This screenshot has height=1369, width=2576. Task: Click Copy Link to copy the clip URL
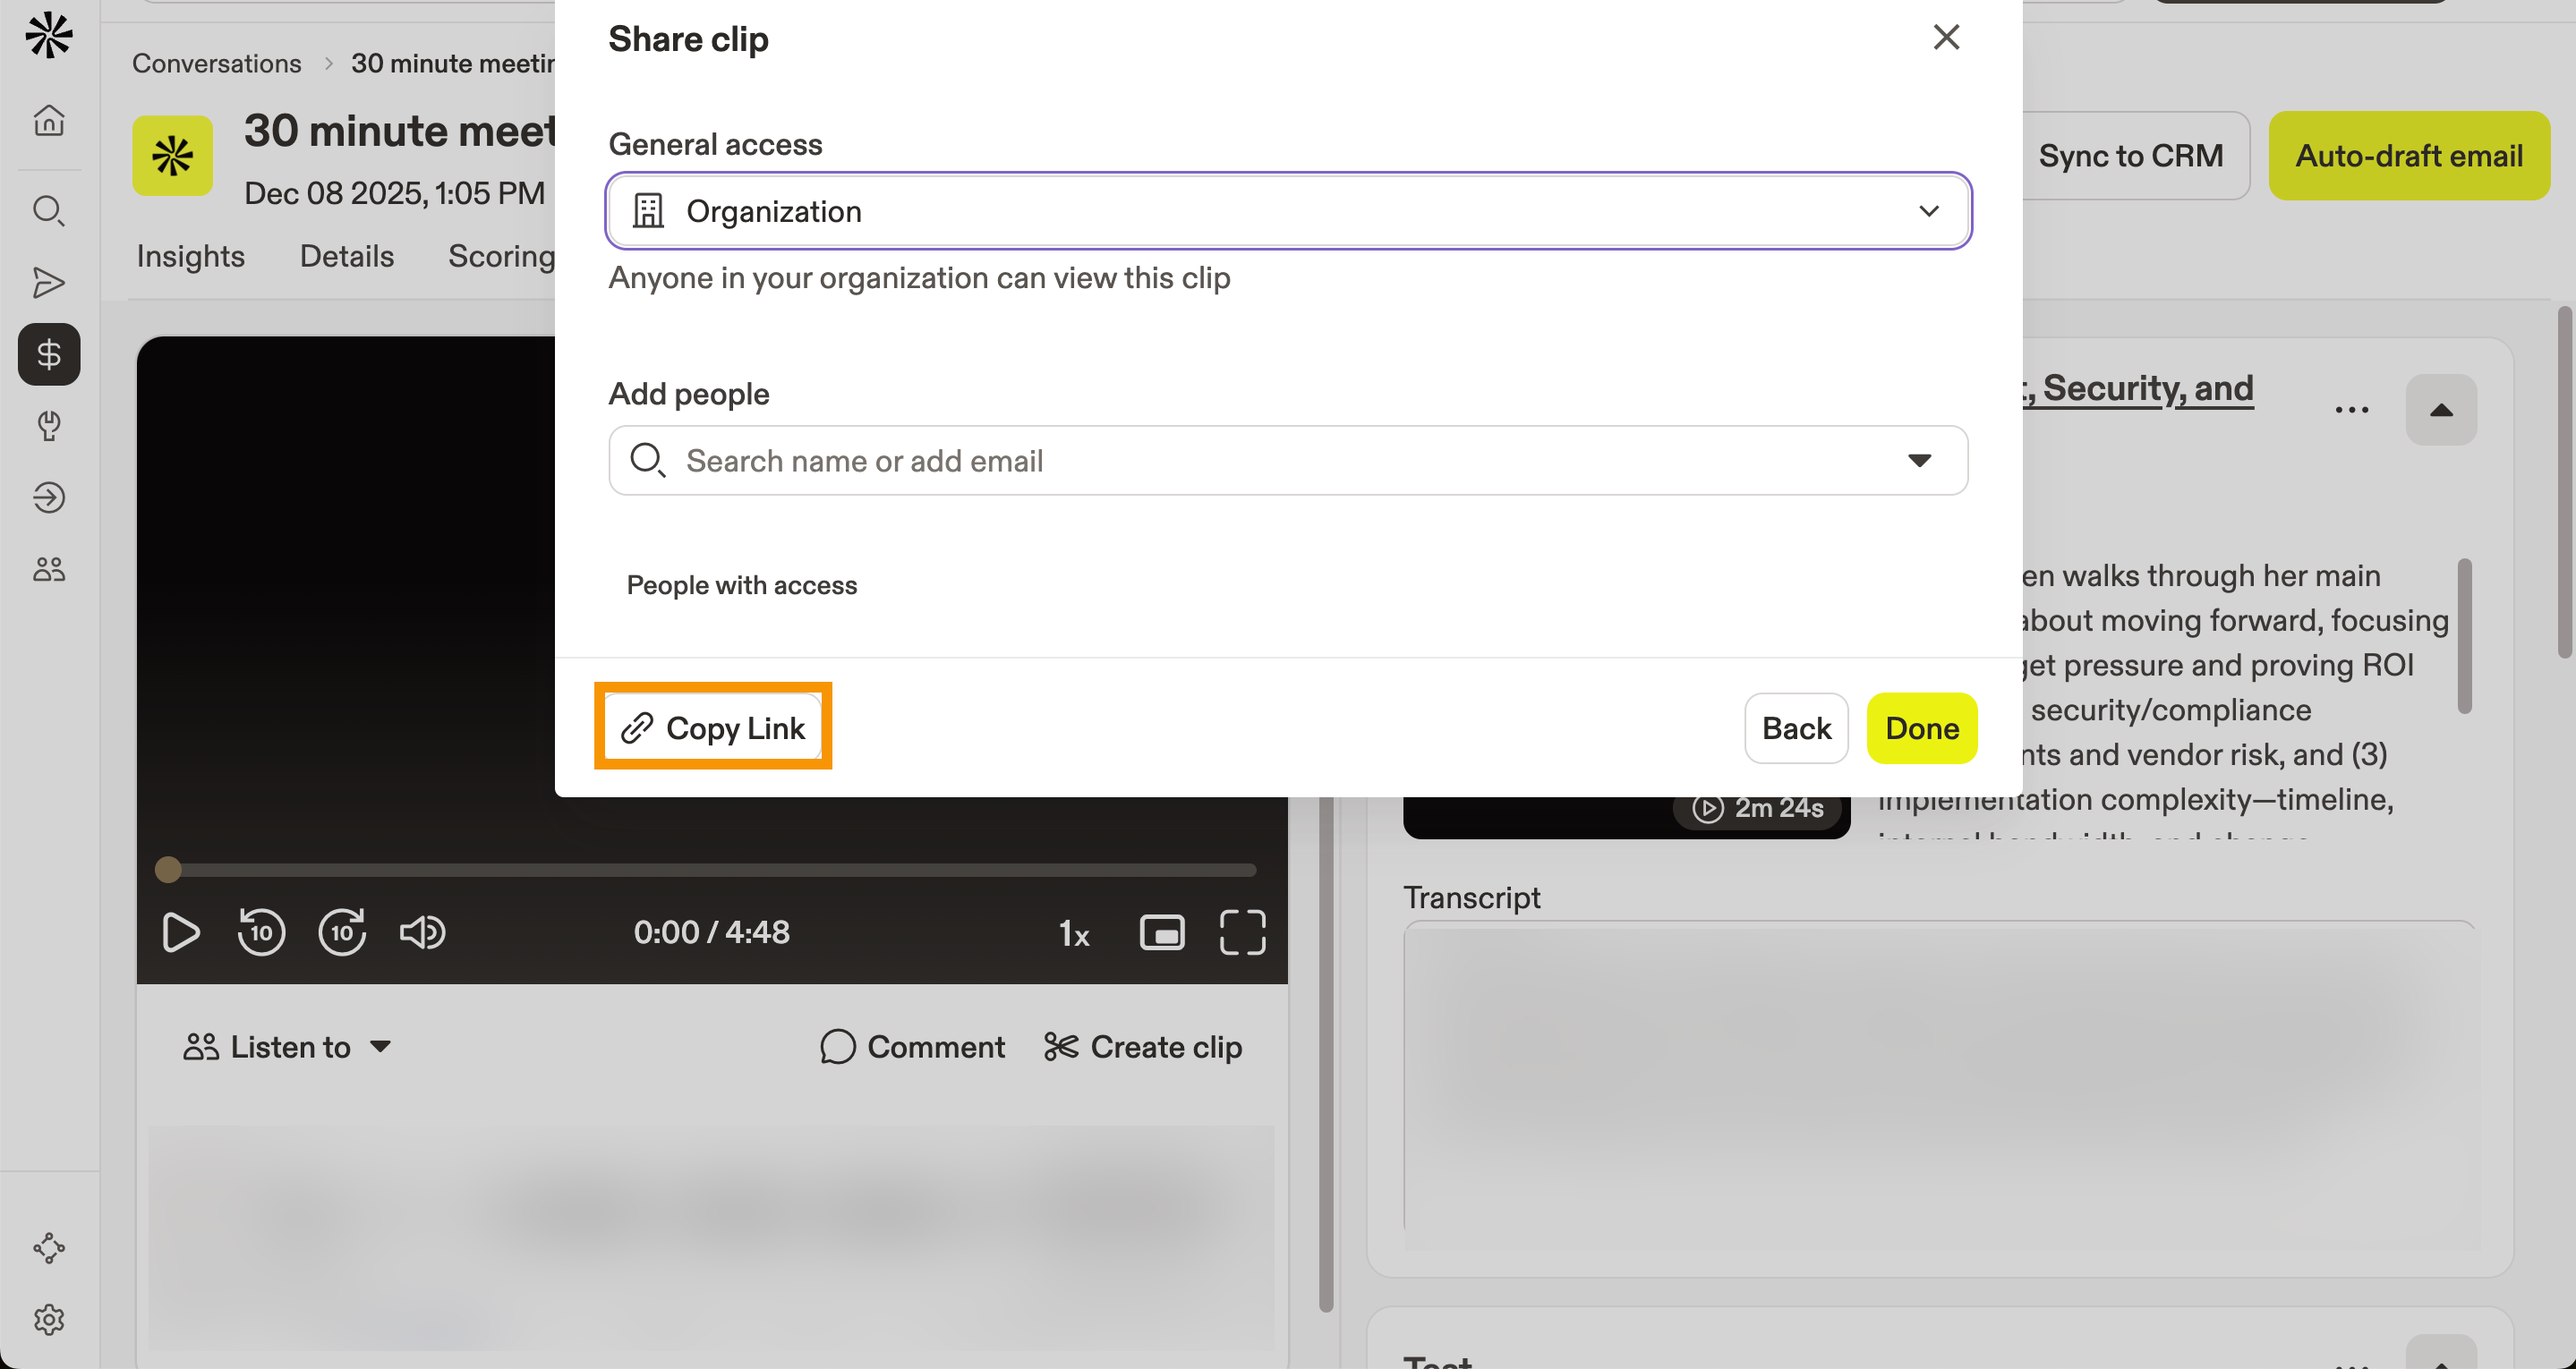(713, 727)
